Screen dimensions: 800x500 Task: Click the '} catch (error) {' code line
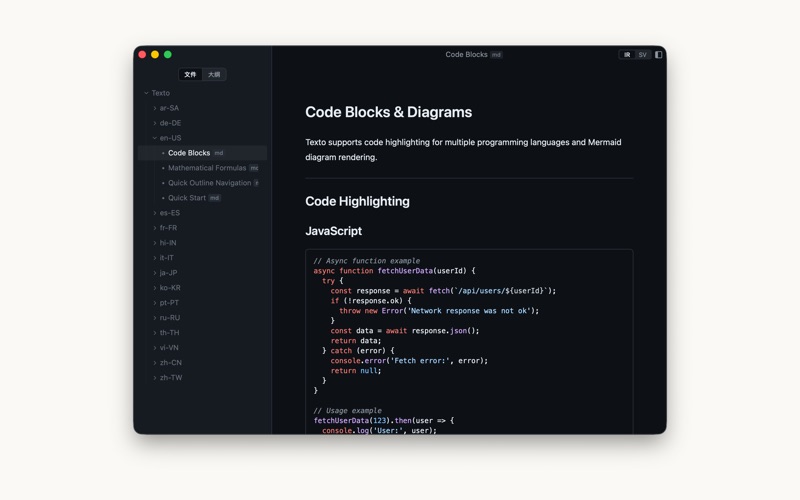point(358,351)
